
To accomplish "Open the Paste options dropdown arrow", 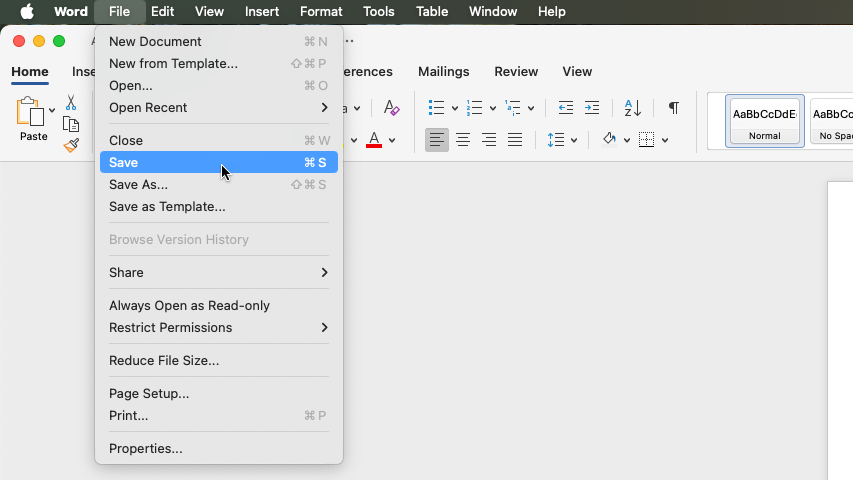I will pyautogui.click(x=52, y=110).
